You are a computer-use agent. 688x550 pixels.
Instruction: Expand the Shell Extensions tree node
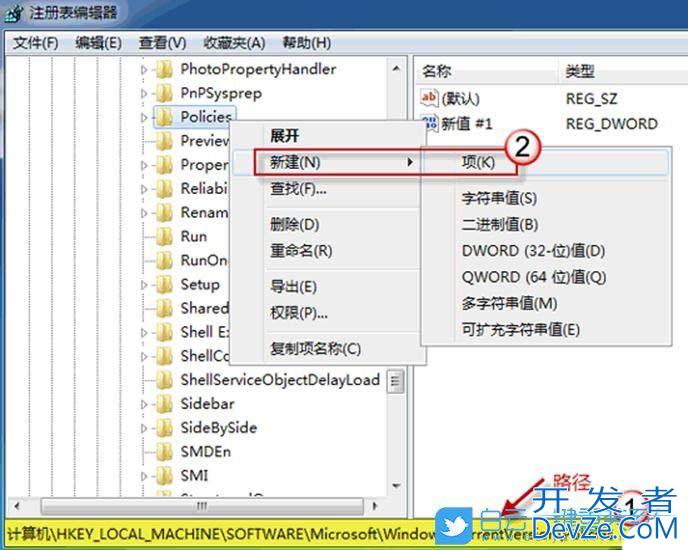(144, 333)
